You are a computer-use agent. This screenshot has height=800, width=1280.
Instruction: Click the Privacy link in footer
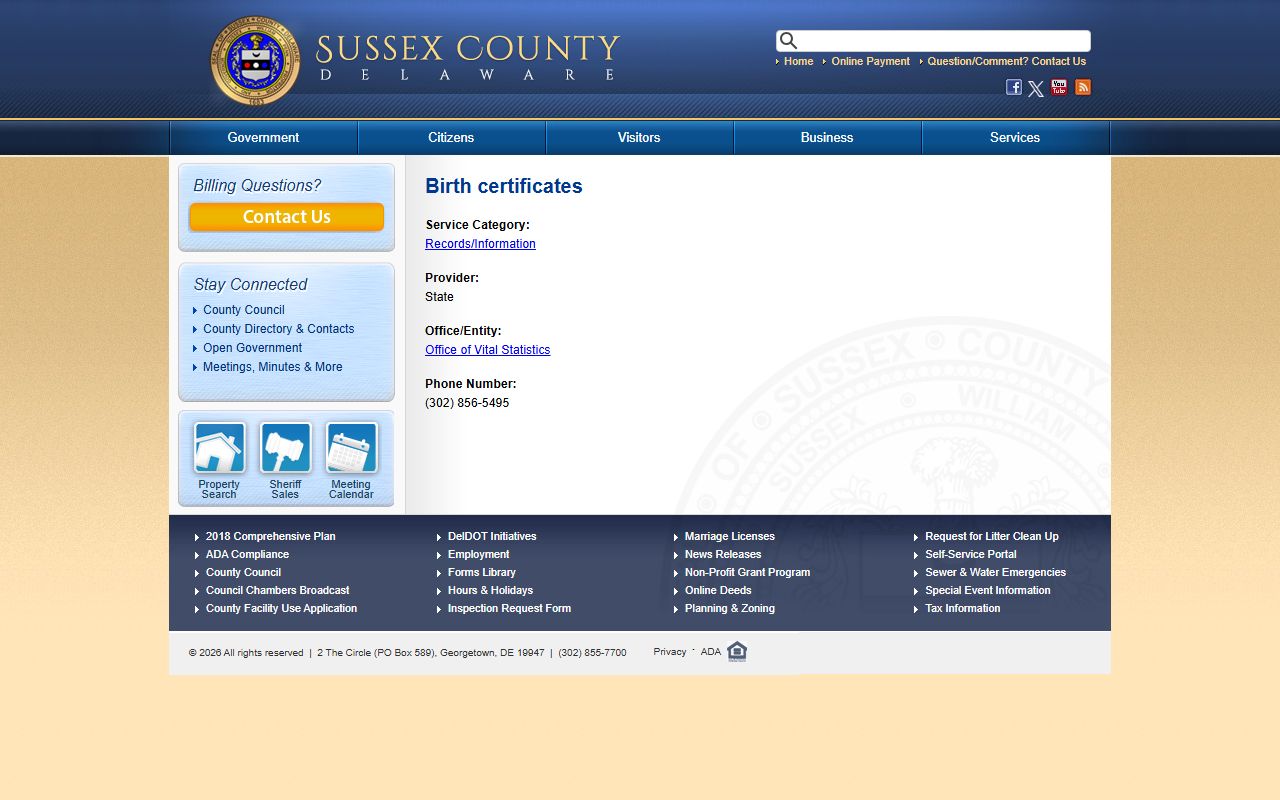click(670, 652)
